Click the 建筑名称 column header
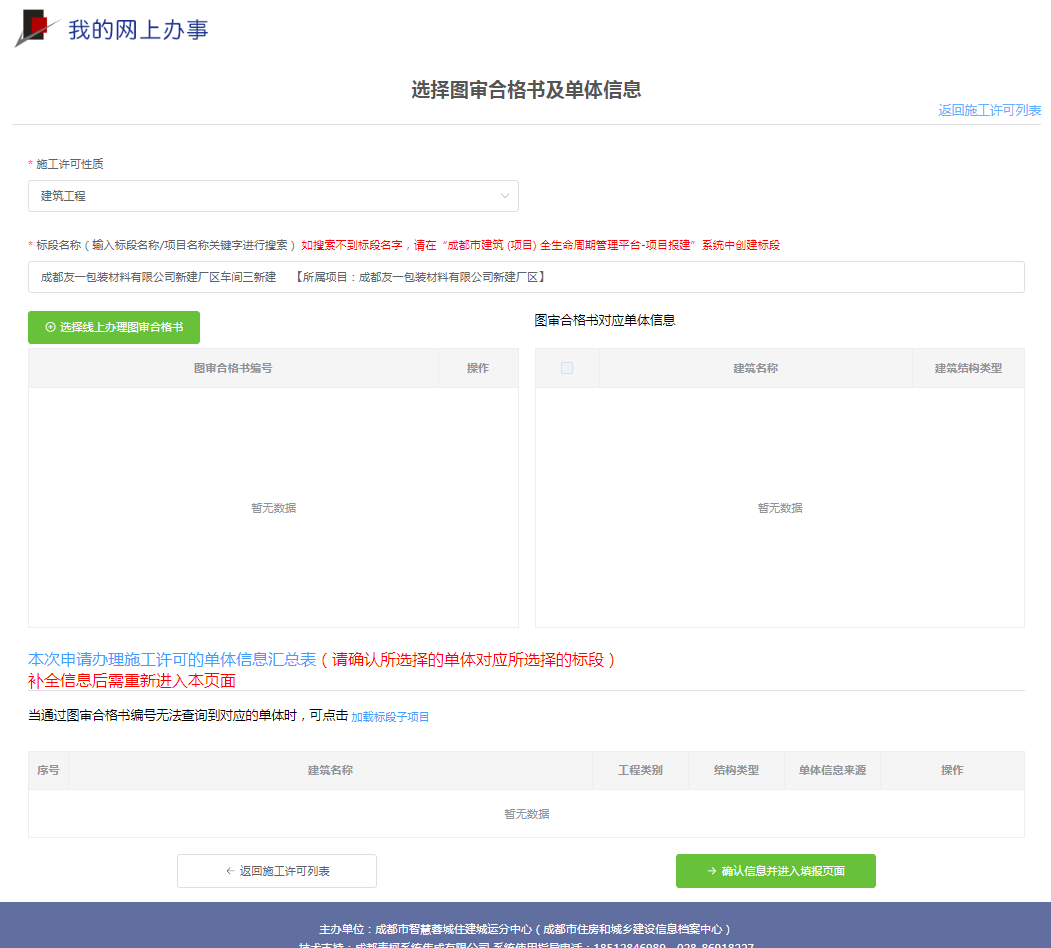Screen dimensions: 1051x948 (x=753, y=368)
